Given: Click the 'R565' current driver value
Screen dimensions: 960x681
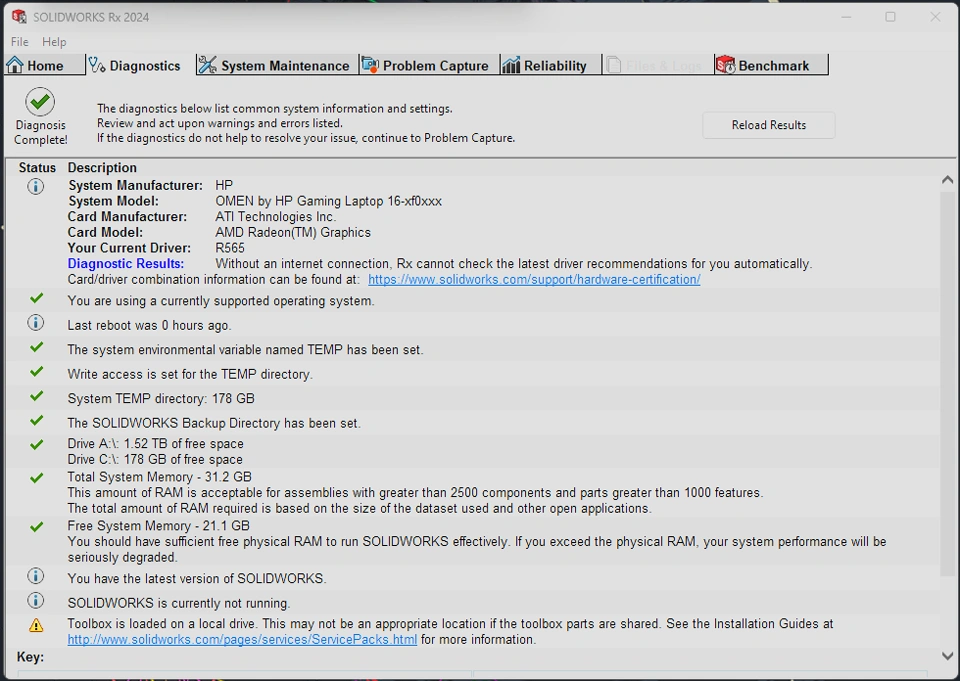Looking at the screenshot, I should coord(230,248).
